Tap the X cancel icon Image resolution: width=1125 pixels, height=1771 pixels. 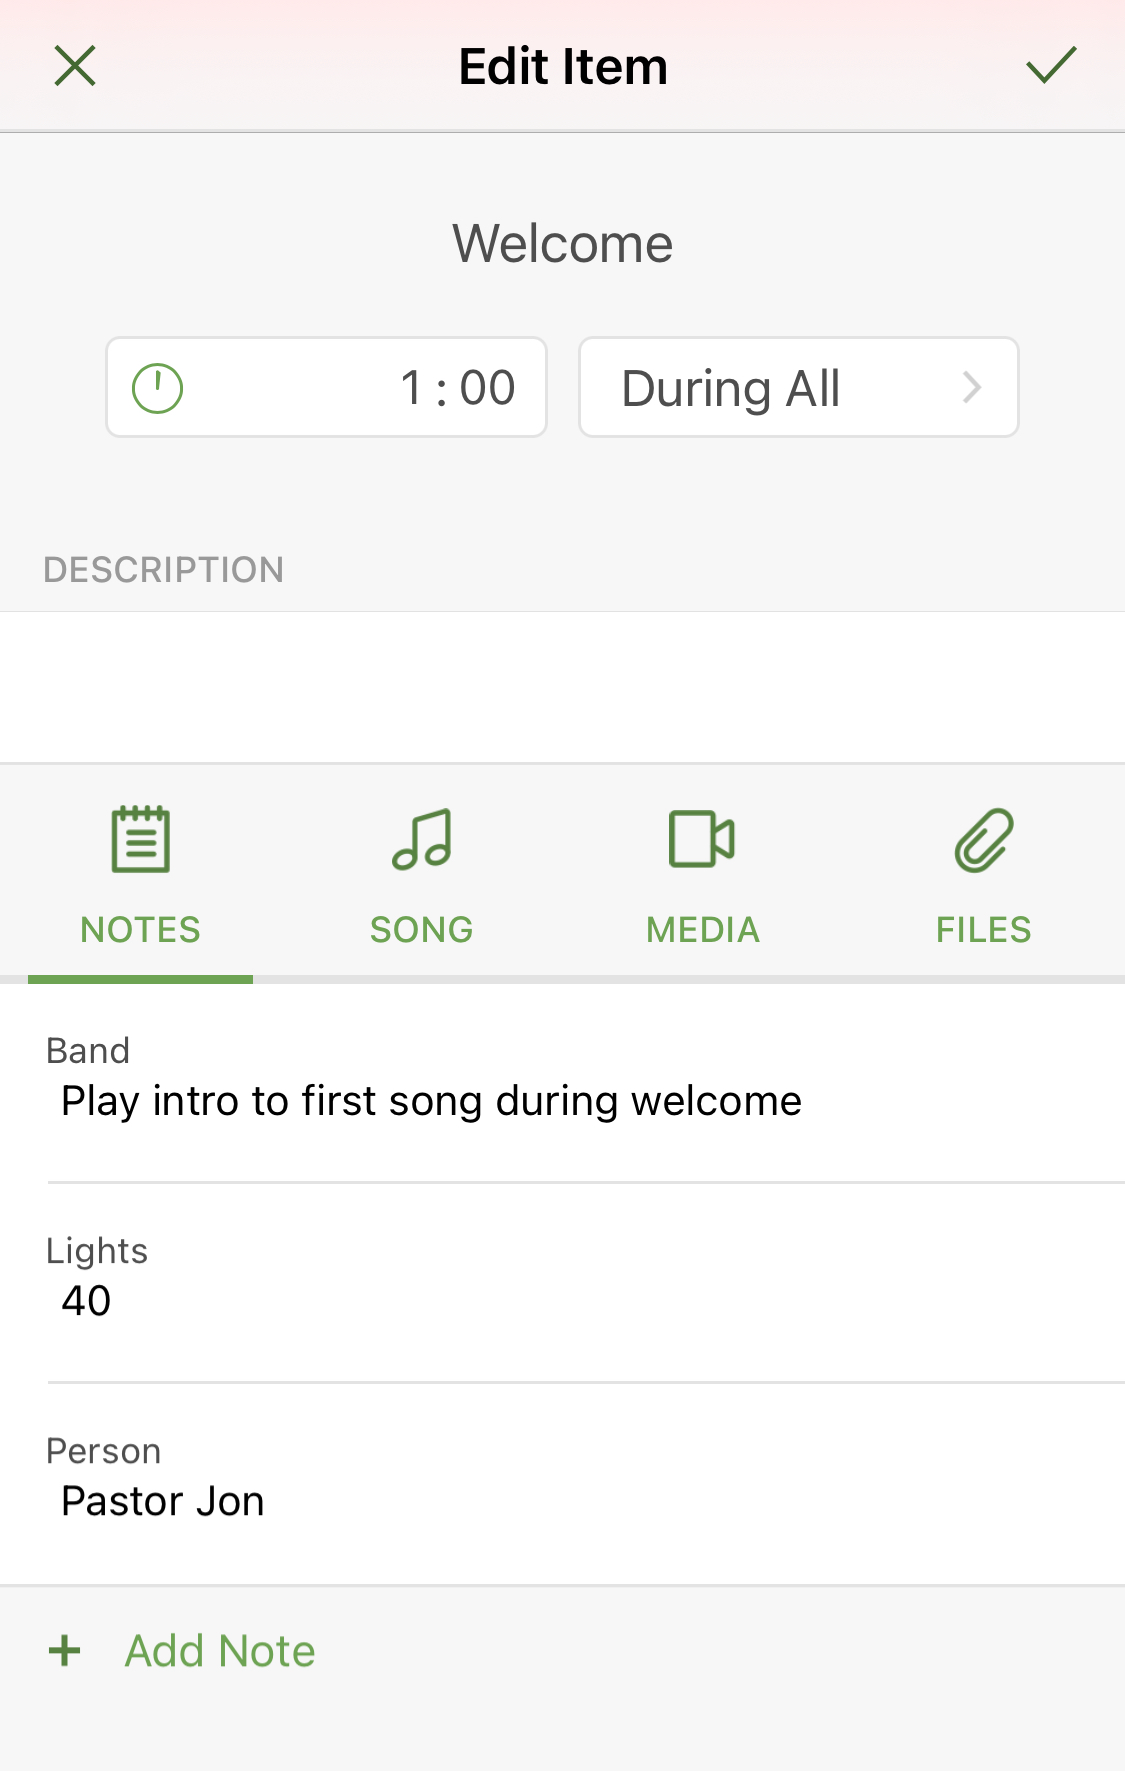75,66
